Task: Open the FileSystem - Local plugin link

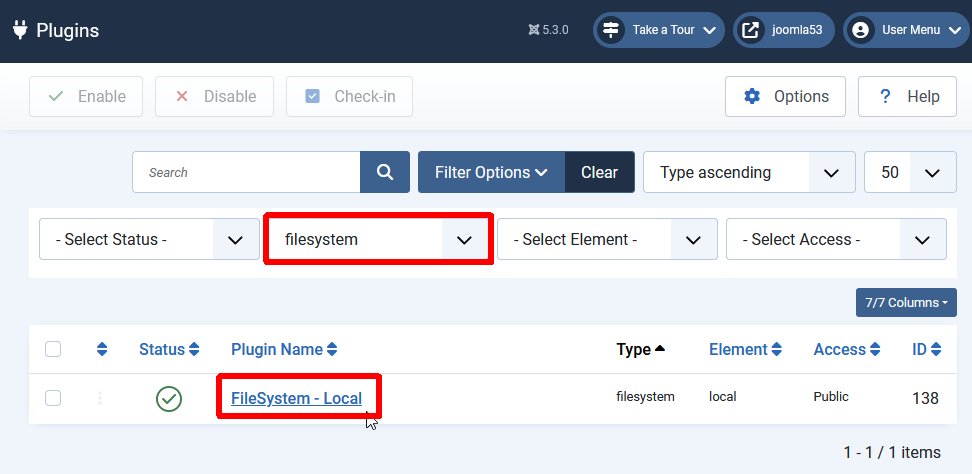Action: [296, 398]
